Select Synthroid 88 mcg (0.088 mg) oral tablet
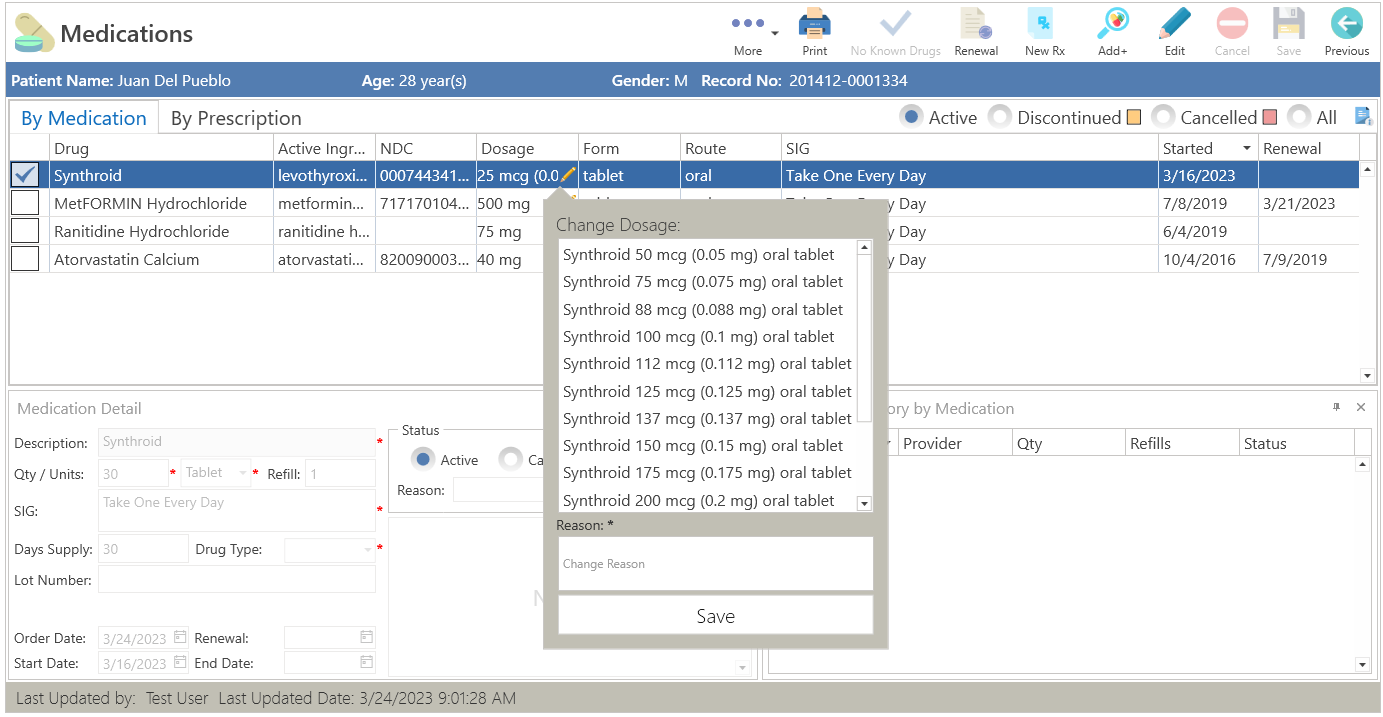Screen dimensions: 1383x717 (x=703, y=310)
